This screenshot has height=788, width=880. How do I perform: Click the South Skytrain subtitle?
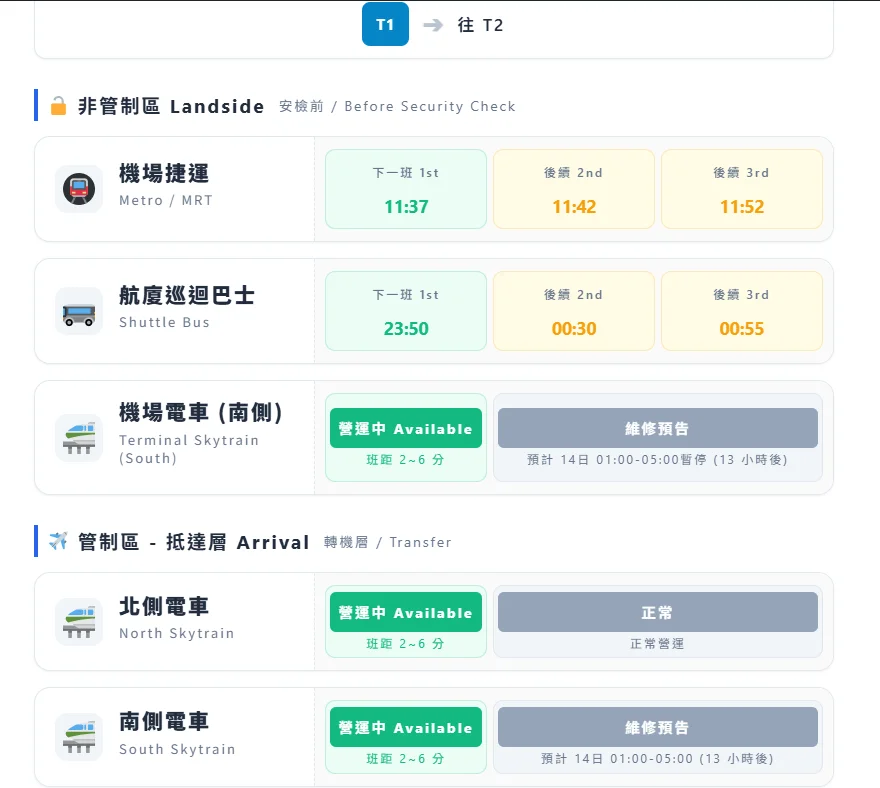(177, 749)
